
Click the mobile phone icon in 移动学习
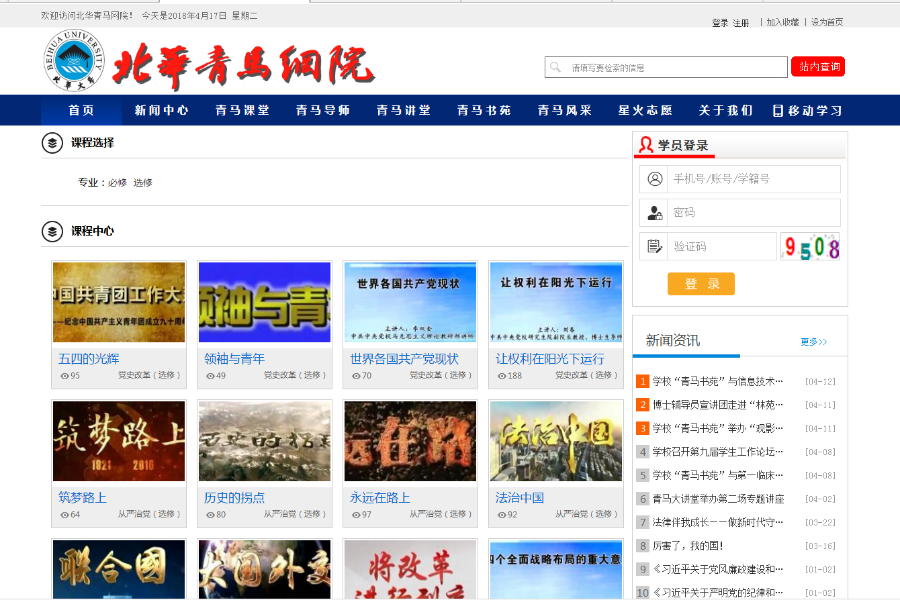(x=778, y=111)
